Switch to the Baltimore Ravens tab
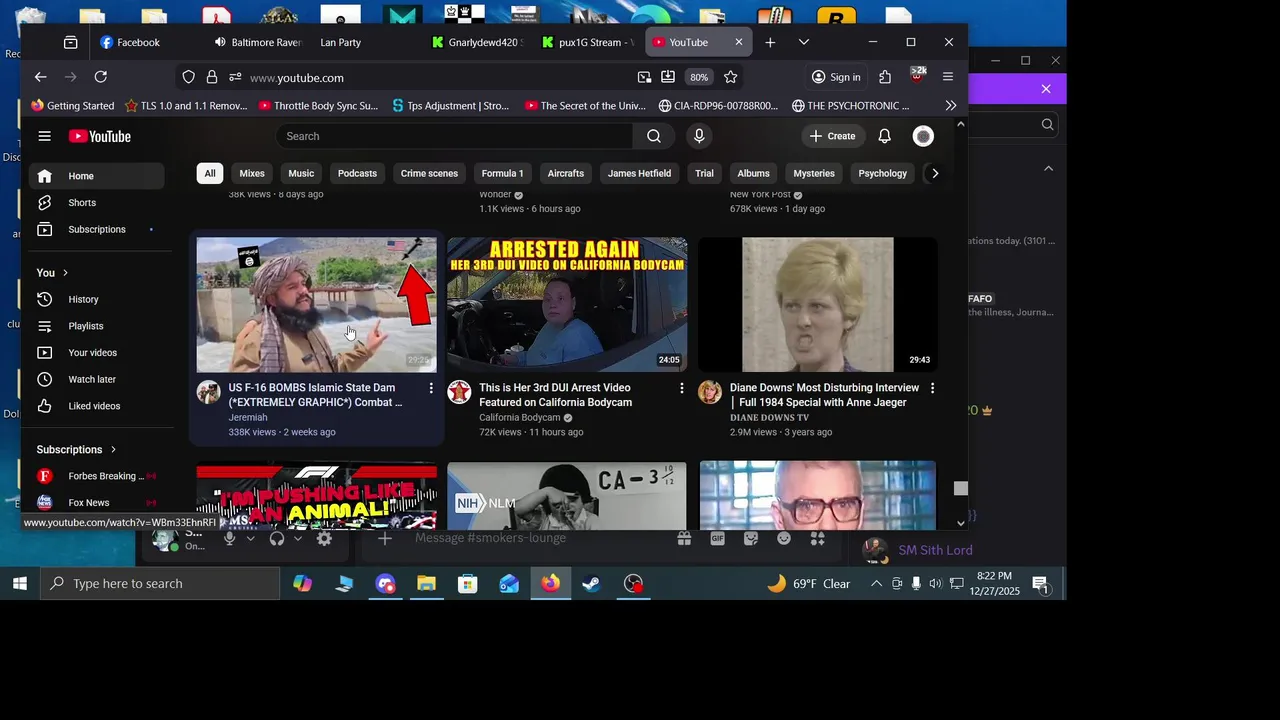This screenshot has width=1280, height=720. [257, 42]
